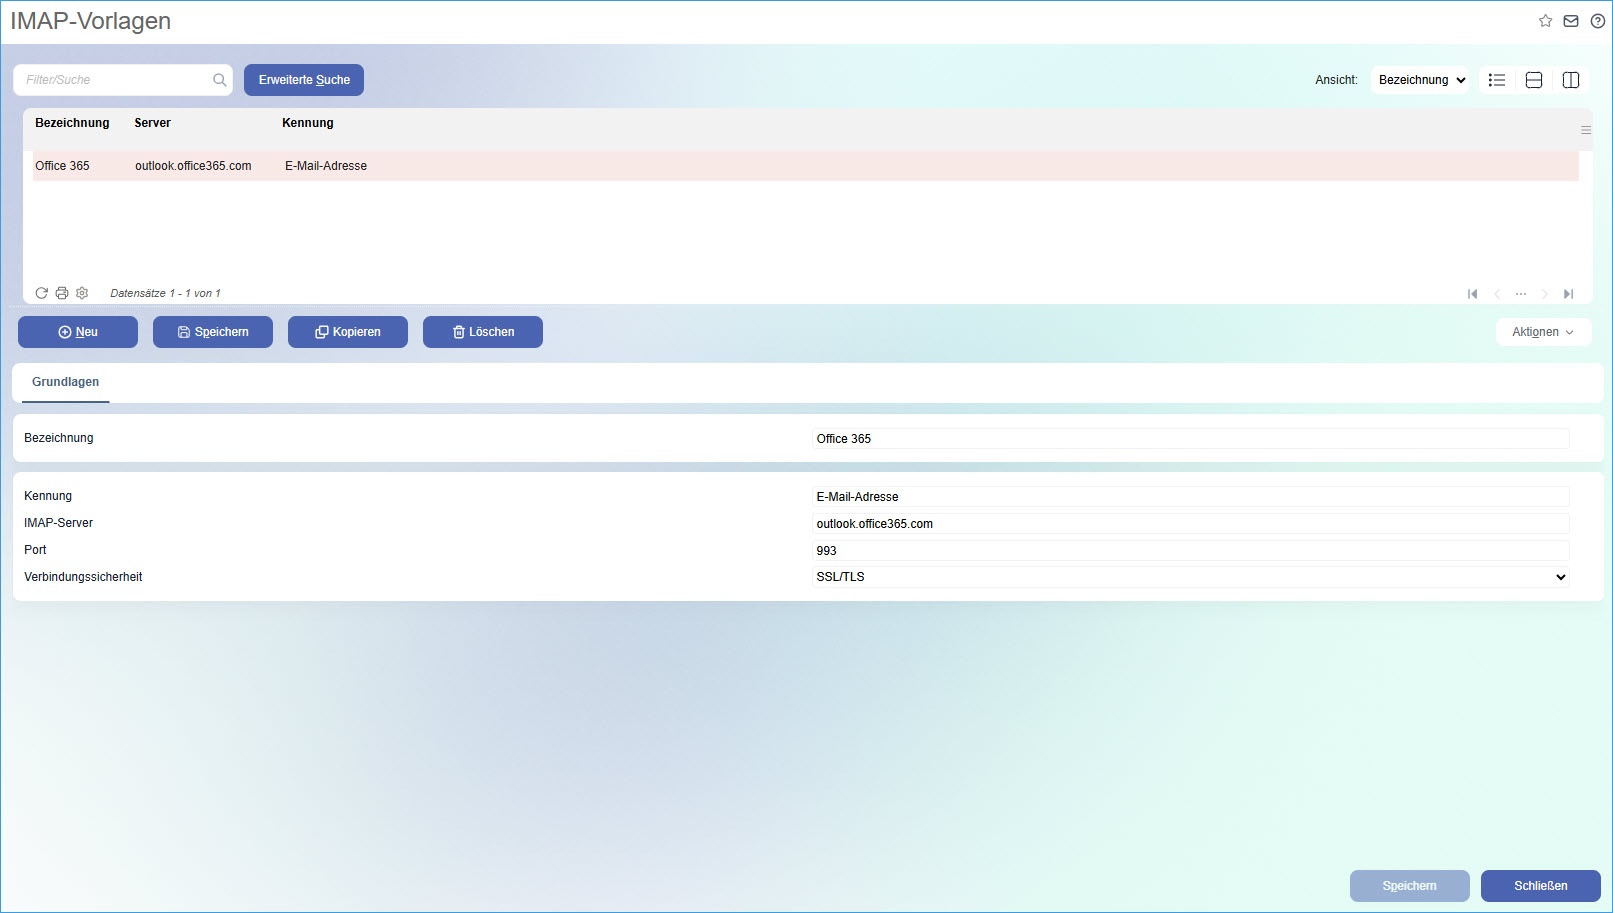Select the Office 365 table row
This screenshot has width=1613, height=913.
(805, 166)
